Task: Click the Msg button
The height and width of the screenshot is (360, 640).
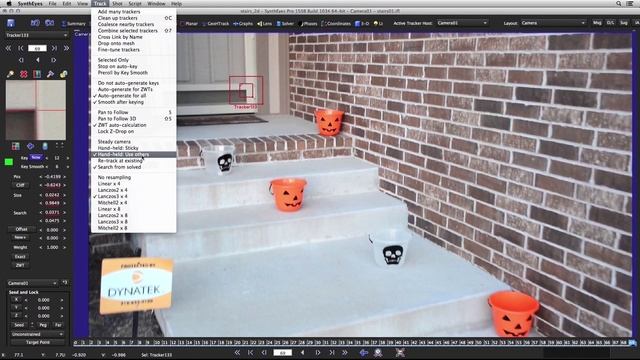Action: [597, 23]
